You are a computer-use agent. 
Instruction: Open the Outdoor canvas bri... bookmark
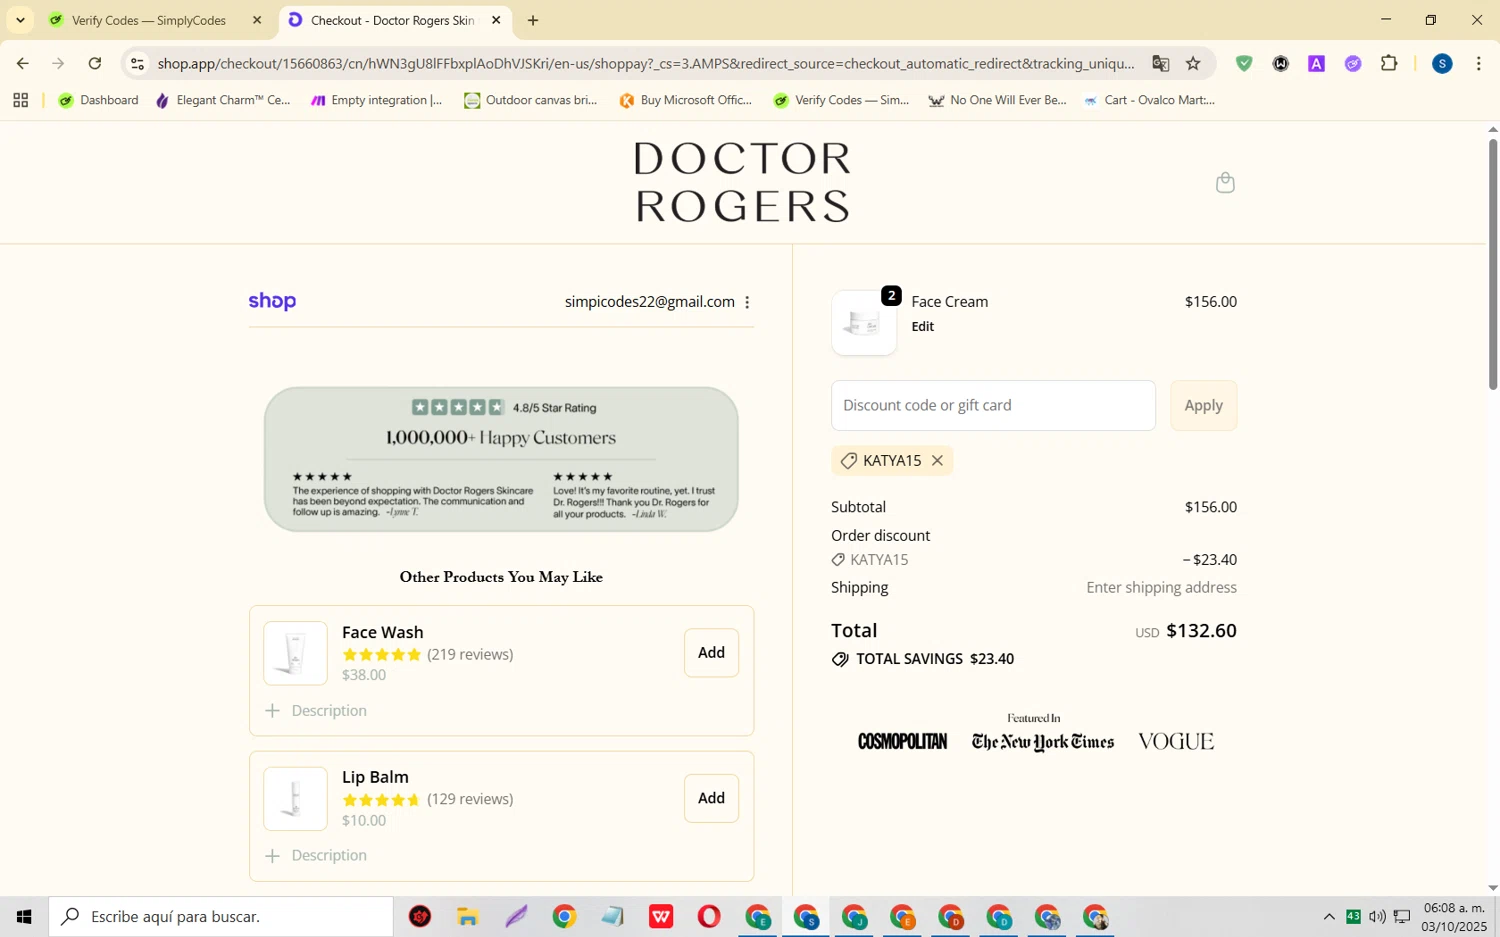tap(530, 100)
